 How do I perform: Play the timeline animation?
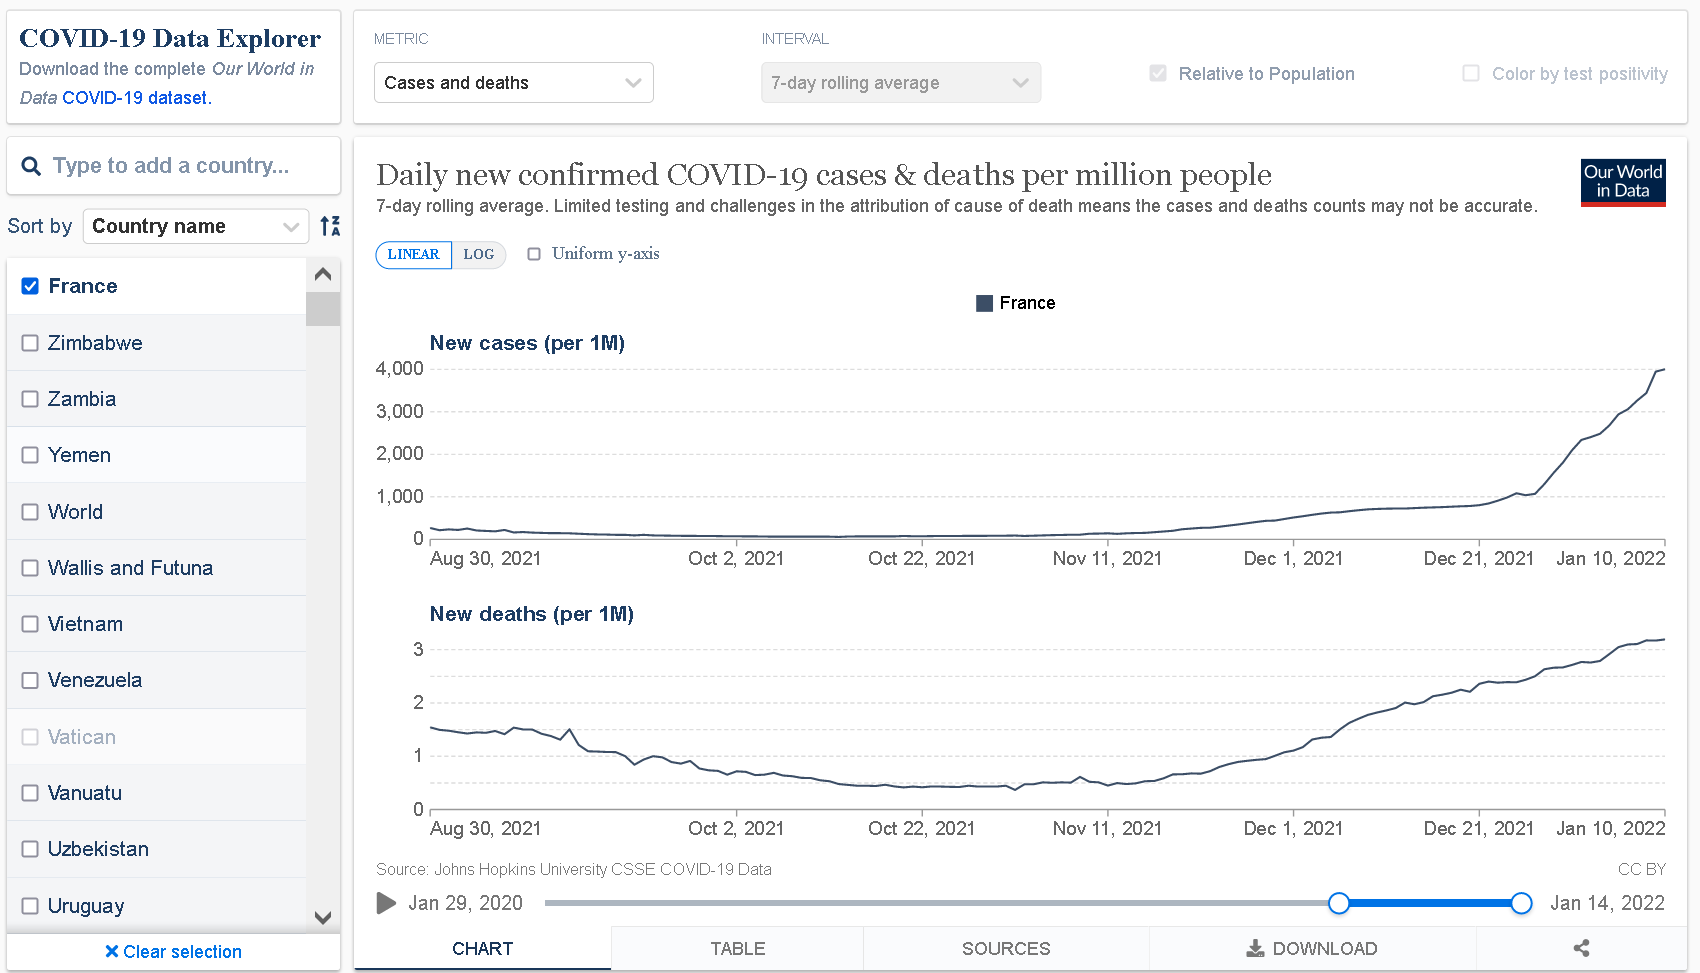(386, 903)
